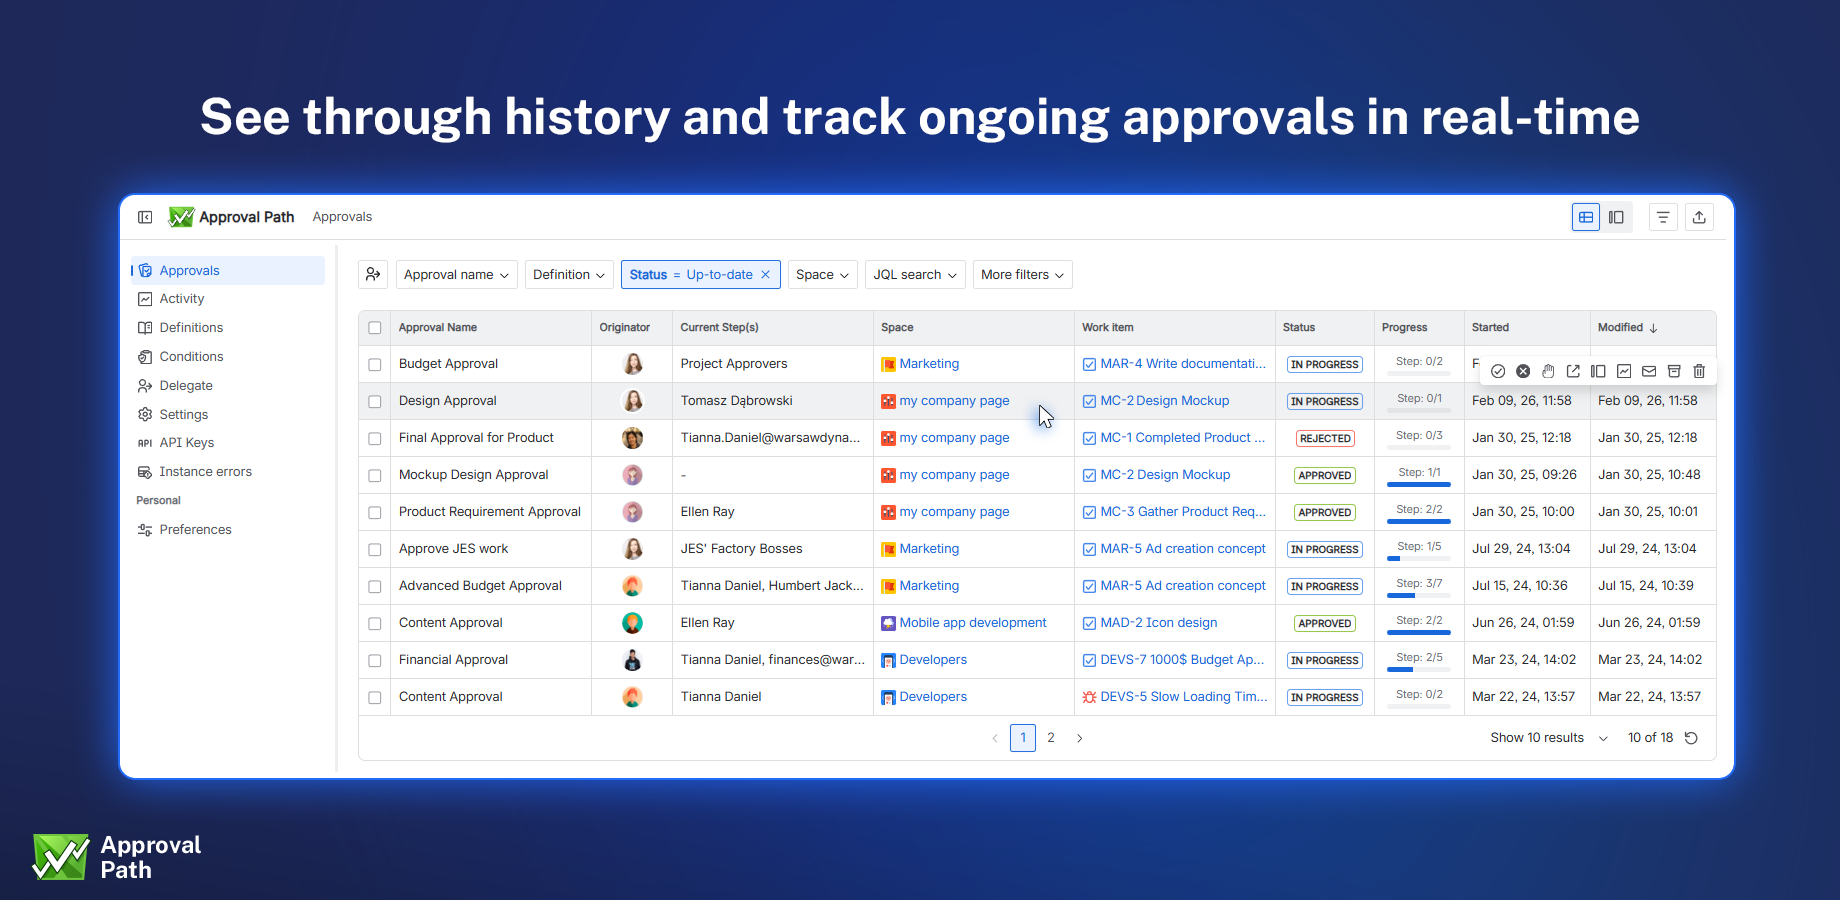Open Definitions in the sidebar
Image resolution: width=1840 pixels, height=900 pixels.
tap(190, 327)
